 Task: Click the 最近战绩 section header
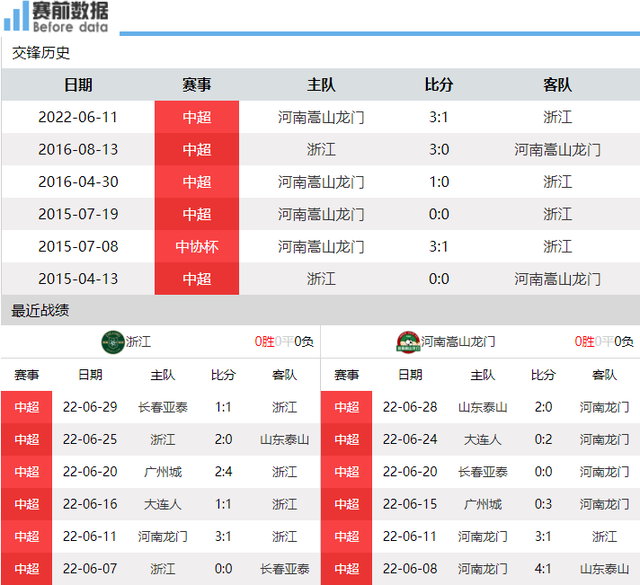pos(40,310)
